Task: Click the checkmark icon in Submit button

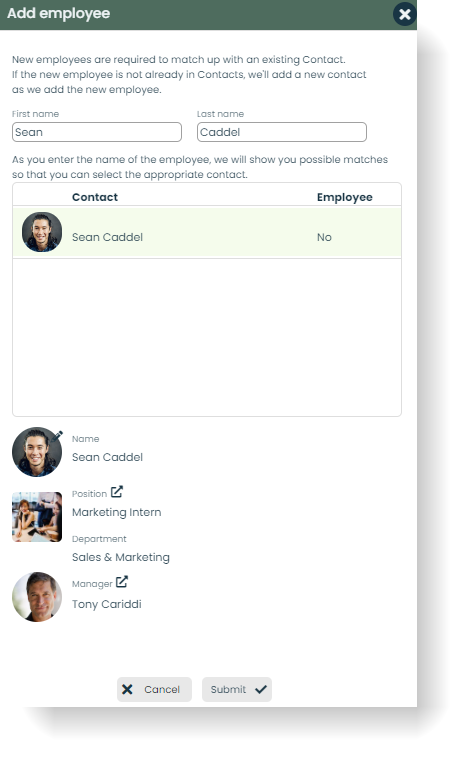Action: pos(261,689)
